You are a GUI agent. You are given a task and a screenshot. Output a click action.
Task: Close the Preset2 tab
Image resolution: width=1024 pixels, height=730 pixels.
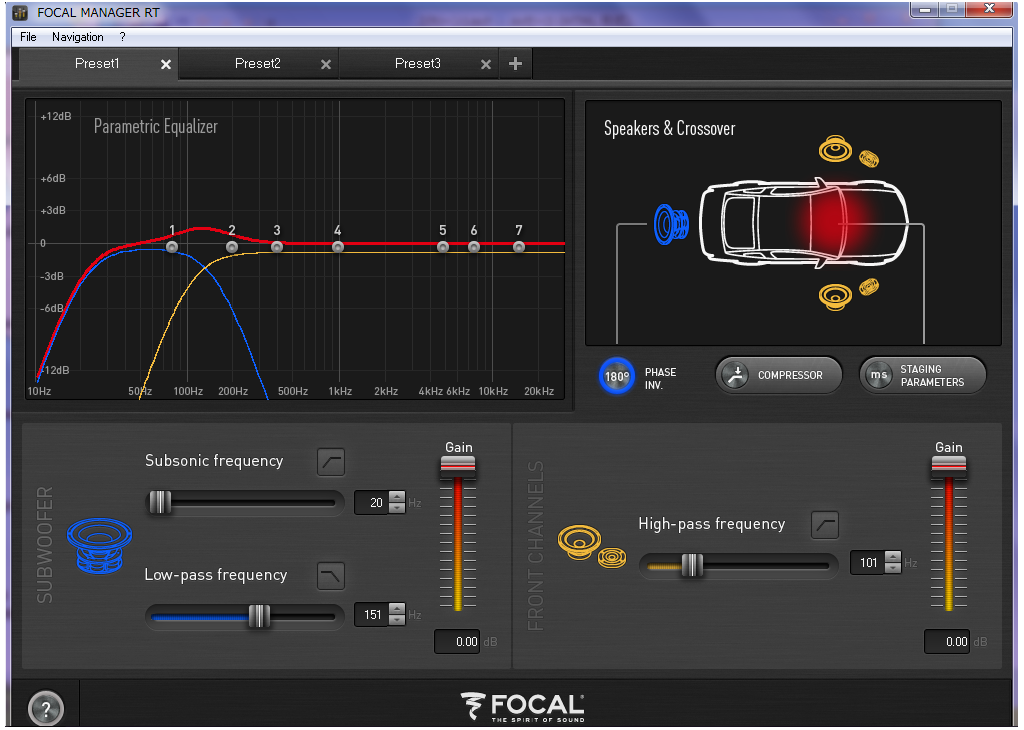pyautogui.click(x=326, y=65)
